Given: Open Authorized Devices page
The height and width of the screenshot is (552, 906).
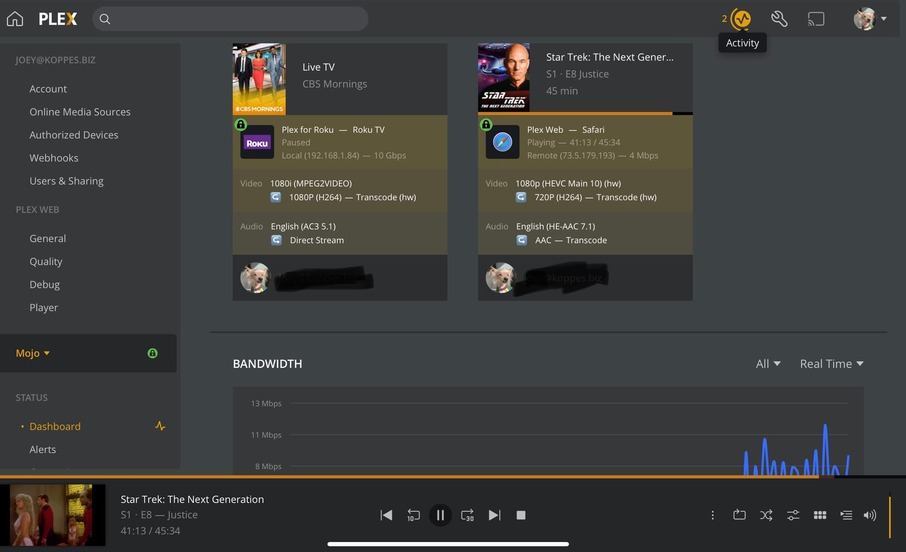Looking at the screenshot, I should click(x=74, y=135).
